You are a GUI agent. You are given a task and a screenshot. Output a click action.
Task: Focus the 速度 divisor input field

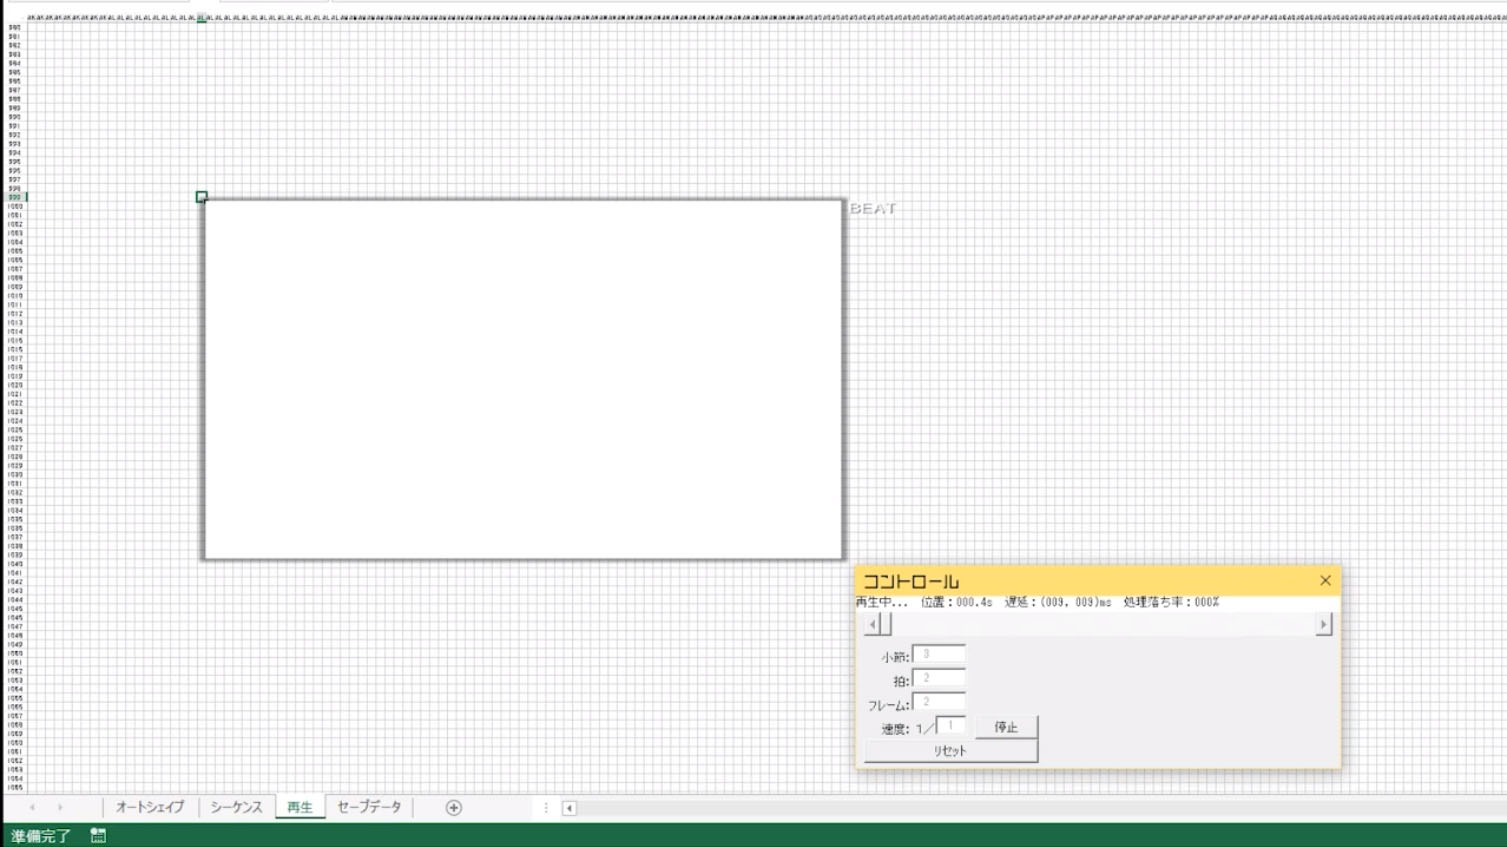tap(951, 726)
